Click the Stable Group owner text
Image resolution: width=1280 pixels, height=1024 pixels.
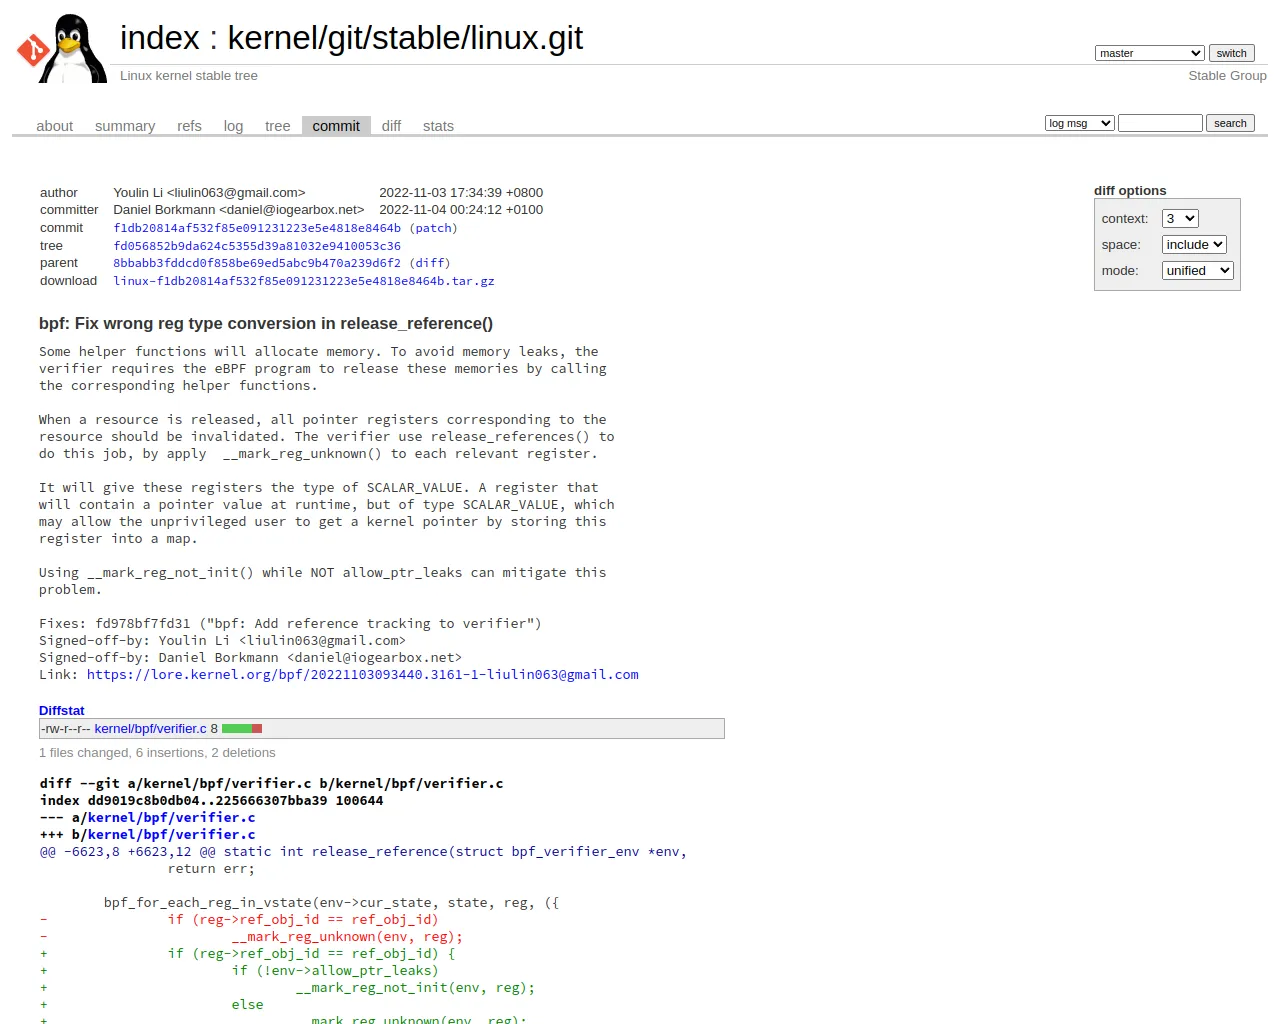1227,76
